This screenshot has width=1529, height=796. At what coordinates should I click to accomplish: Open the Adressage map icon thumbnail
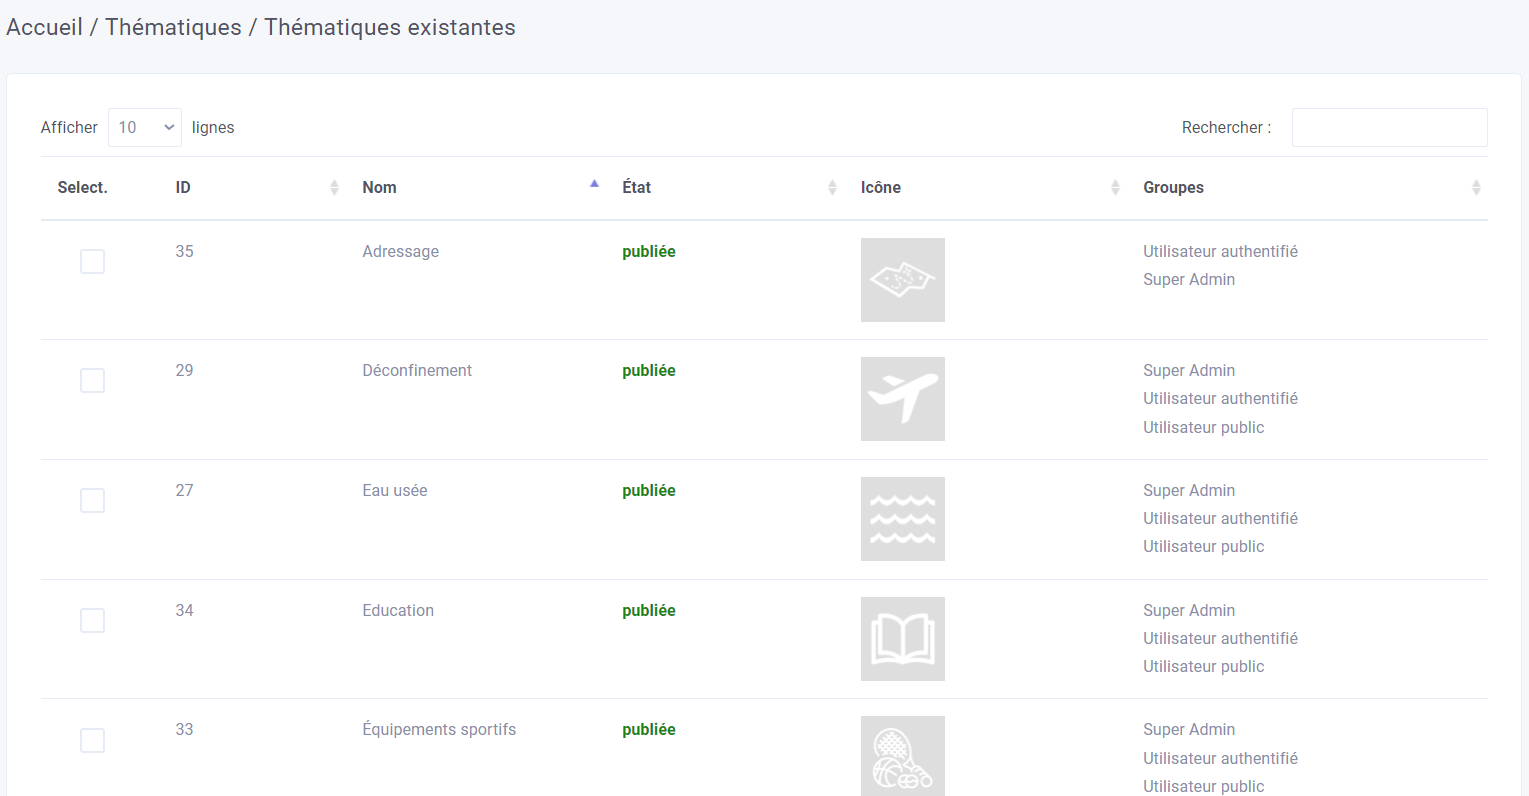902,280
